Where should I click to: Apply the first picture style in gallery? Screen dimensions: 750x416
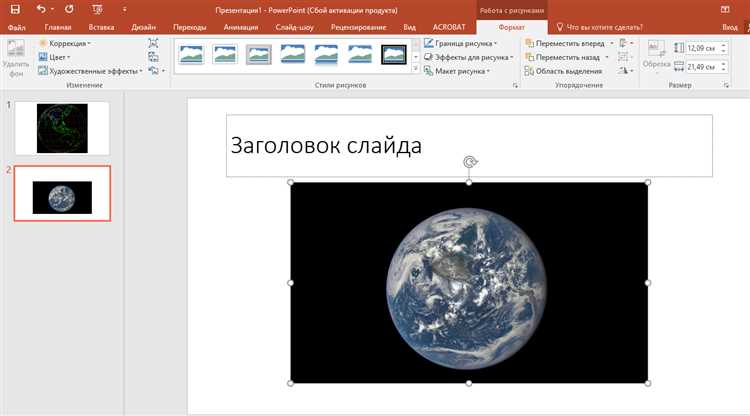(x=191, y=56)
